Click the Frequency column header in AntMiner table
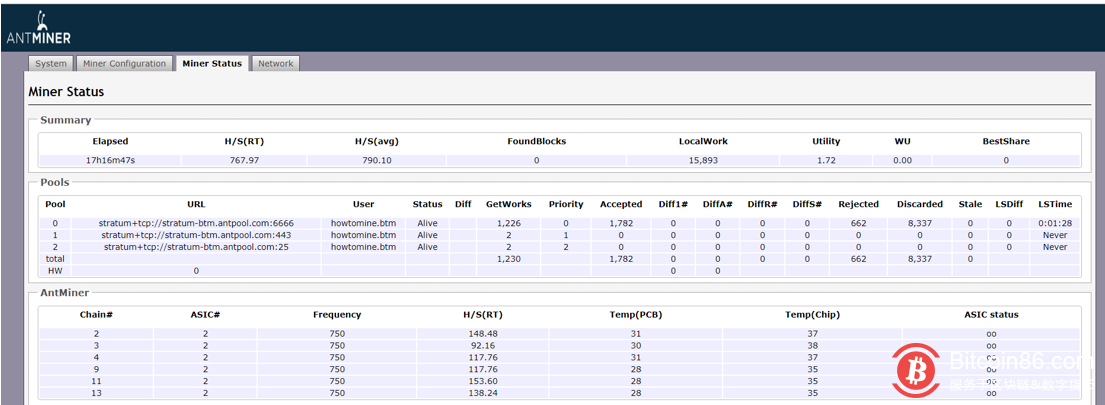Screen dimensions: 1105x405 coord(337,314)
